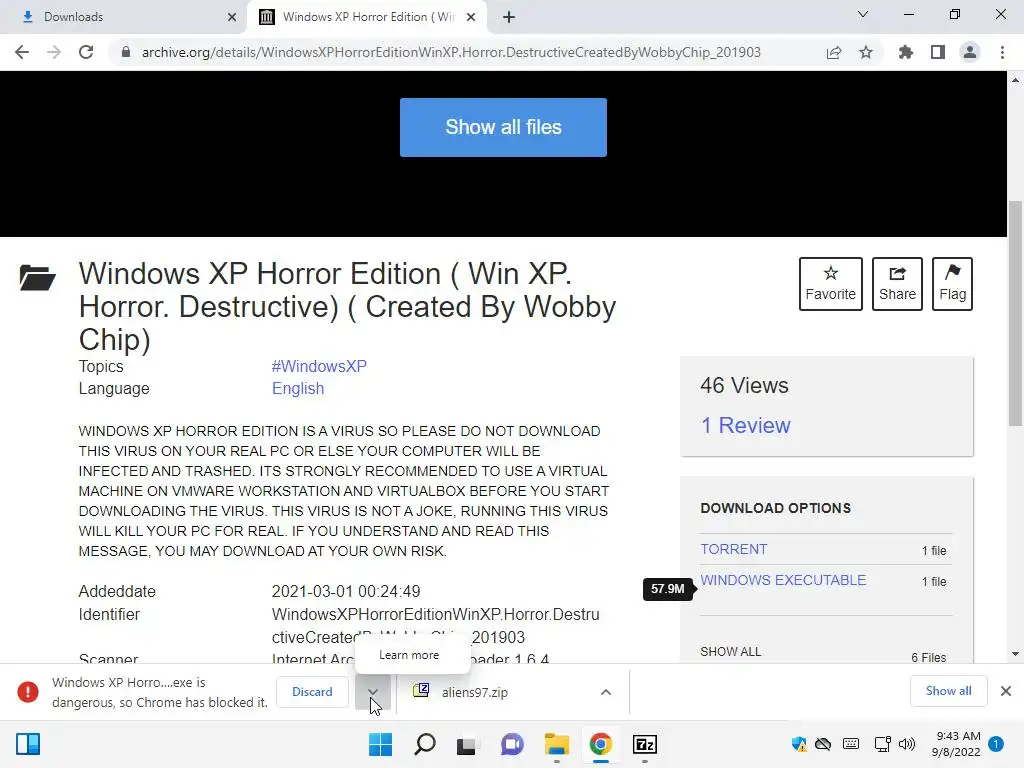
Task: Open Windows Start menu
Action: coord(380,744)
